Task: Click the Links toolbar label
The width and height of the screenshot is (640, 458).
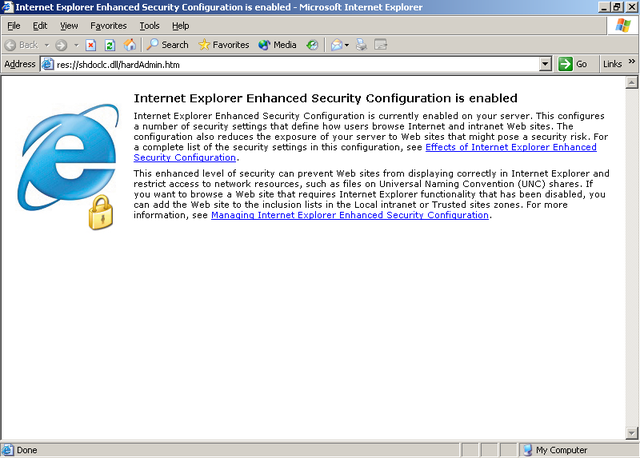Action: point(612,64)
